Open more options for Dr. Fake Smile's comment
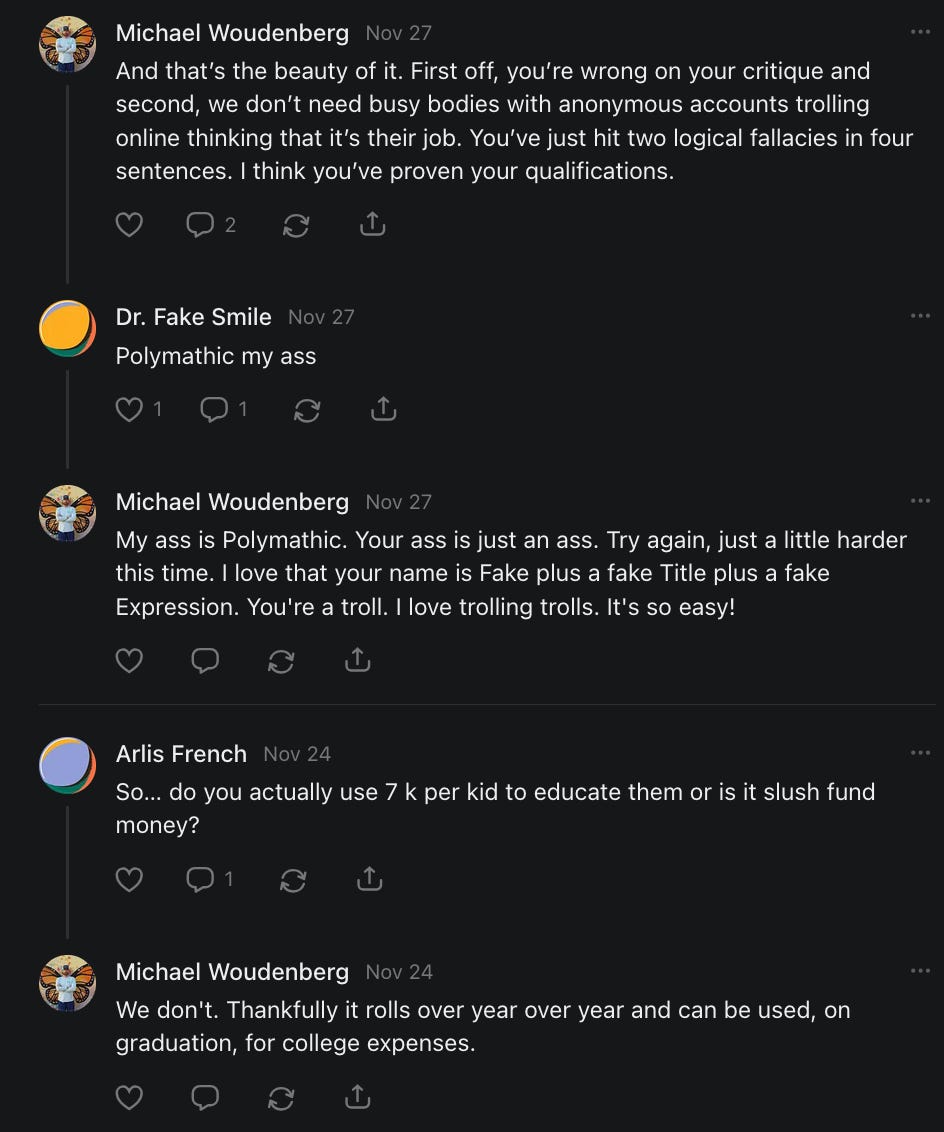944x1132 pixels. pos(920,316)
